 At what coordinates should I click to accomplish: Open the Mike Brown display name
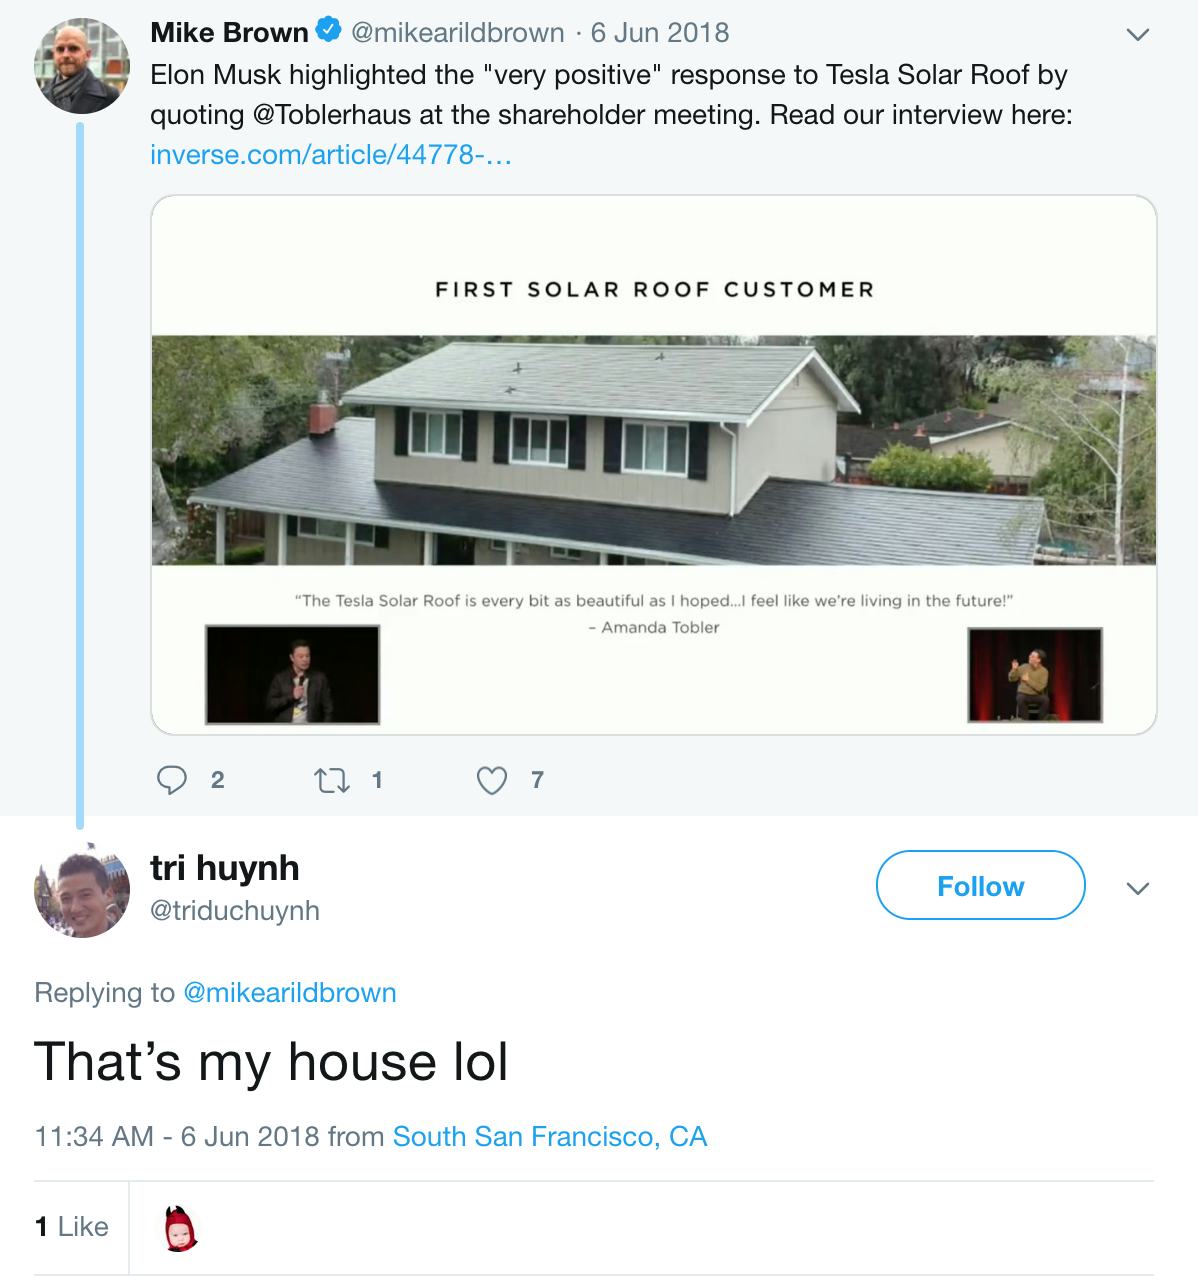point(229,33)
